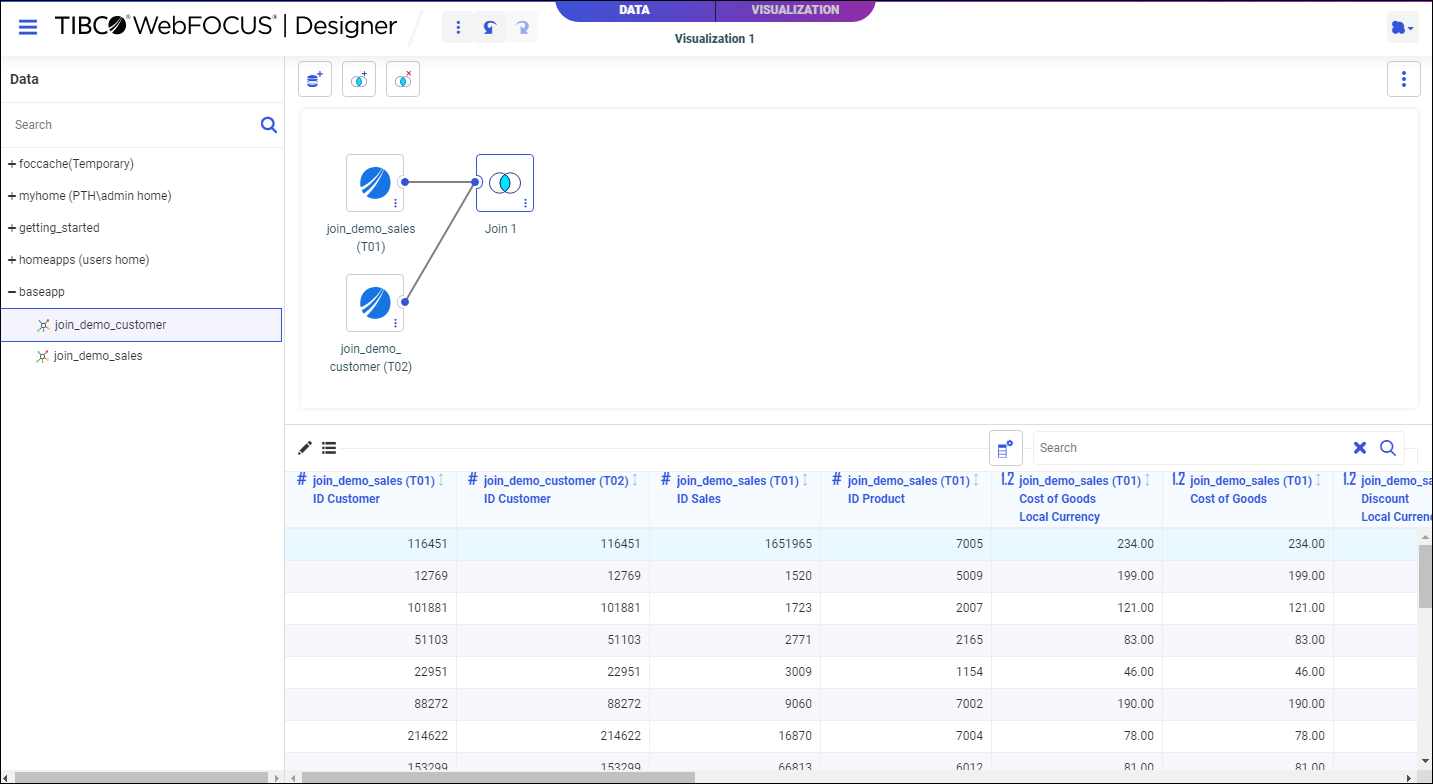Viewport: 1433px width, 784px height.
Task: Switch to the DATA tab
Action: 635,10
